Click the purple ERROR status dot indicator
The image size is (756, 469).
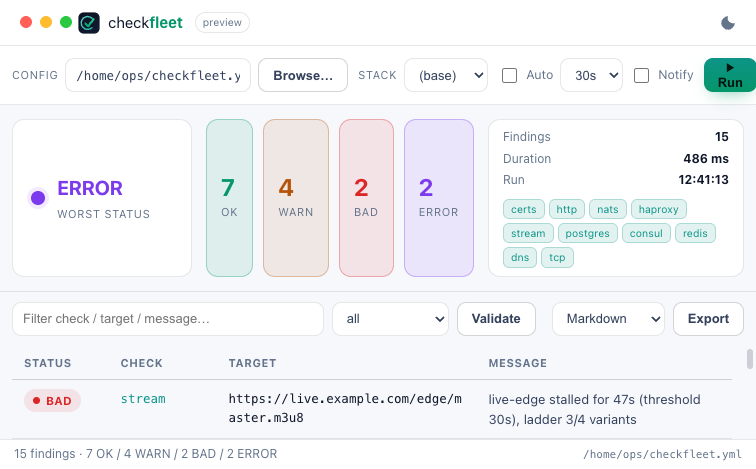pos(38,198)
